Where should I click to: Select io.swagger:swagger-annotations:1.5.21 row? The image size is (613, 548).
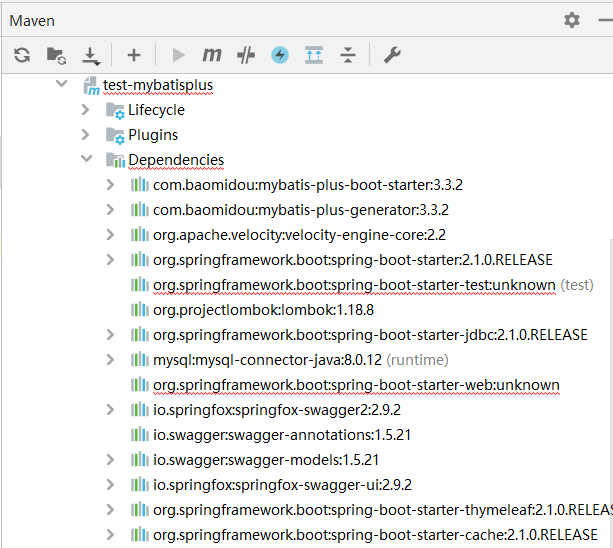[282, 435]
